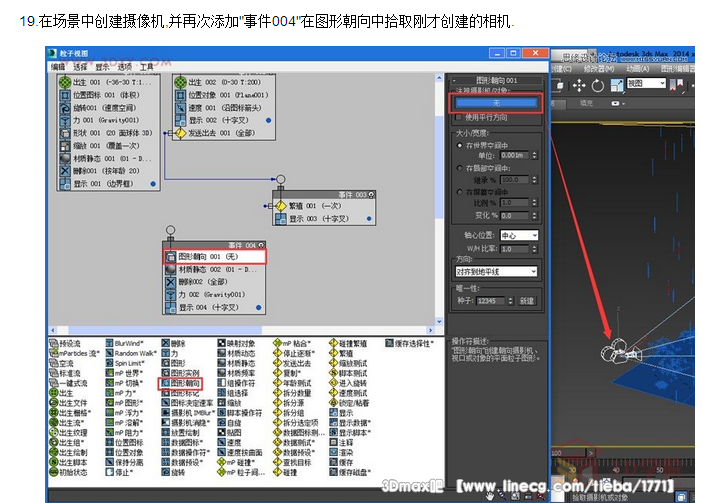Screen dimensions: 703x503
Task: Select the 锁定/粘着 test in the depot
Action: point(349,403)
